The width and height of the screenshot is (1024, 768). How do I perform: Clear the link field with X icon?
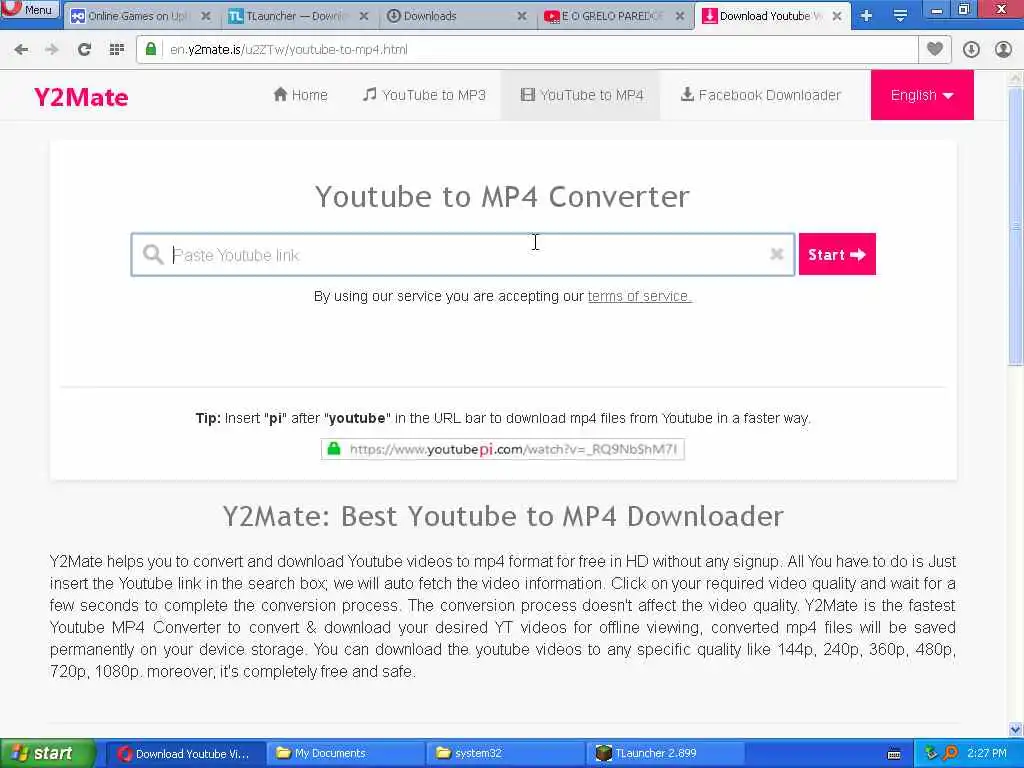pyautogui.click(x=776, y=254)
